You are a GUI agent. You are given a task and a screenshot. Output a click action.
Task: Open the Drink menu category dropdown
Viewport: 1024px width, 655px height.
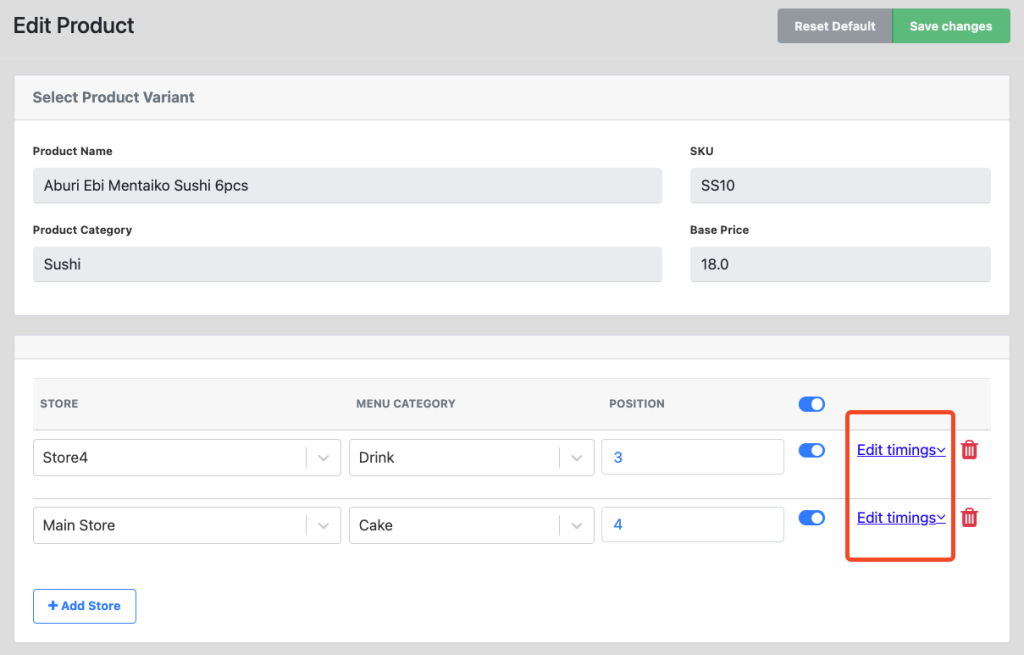576,458
